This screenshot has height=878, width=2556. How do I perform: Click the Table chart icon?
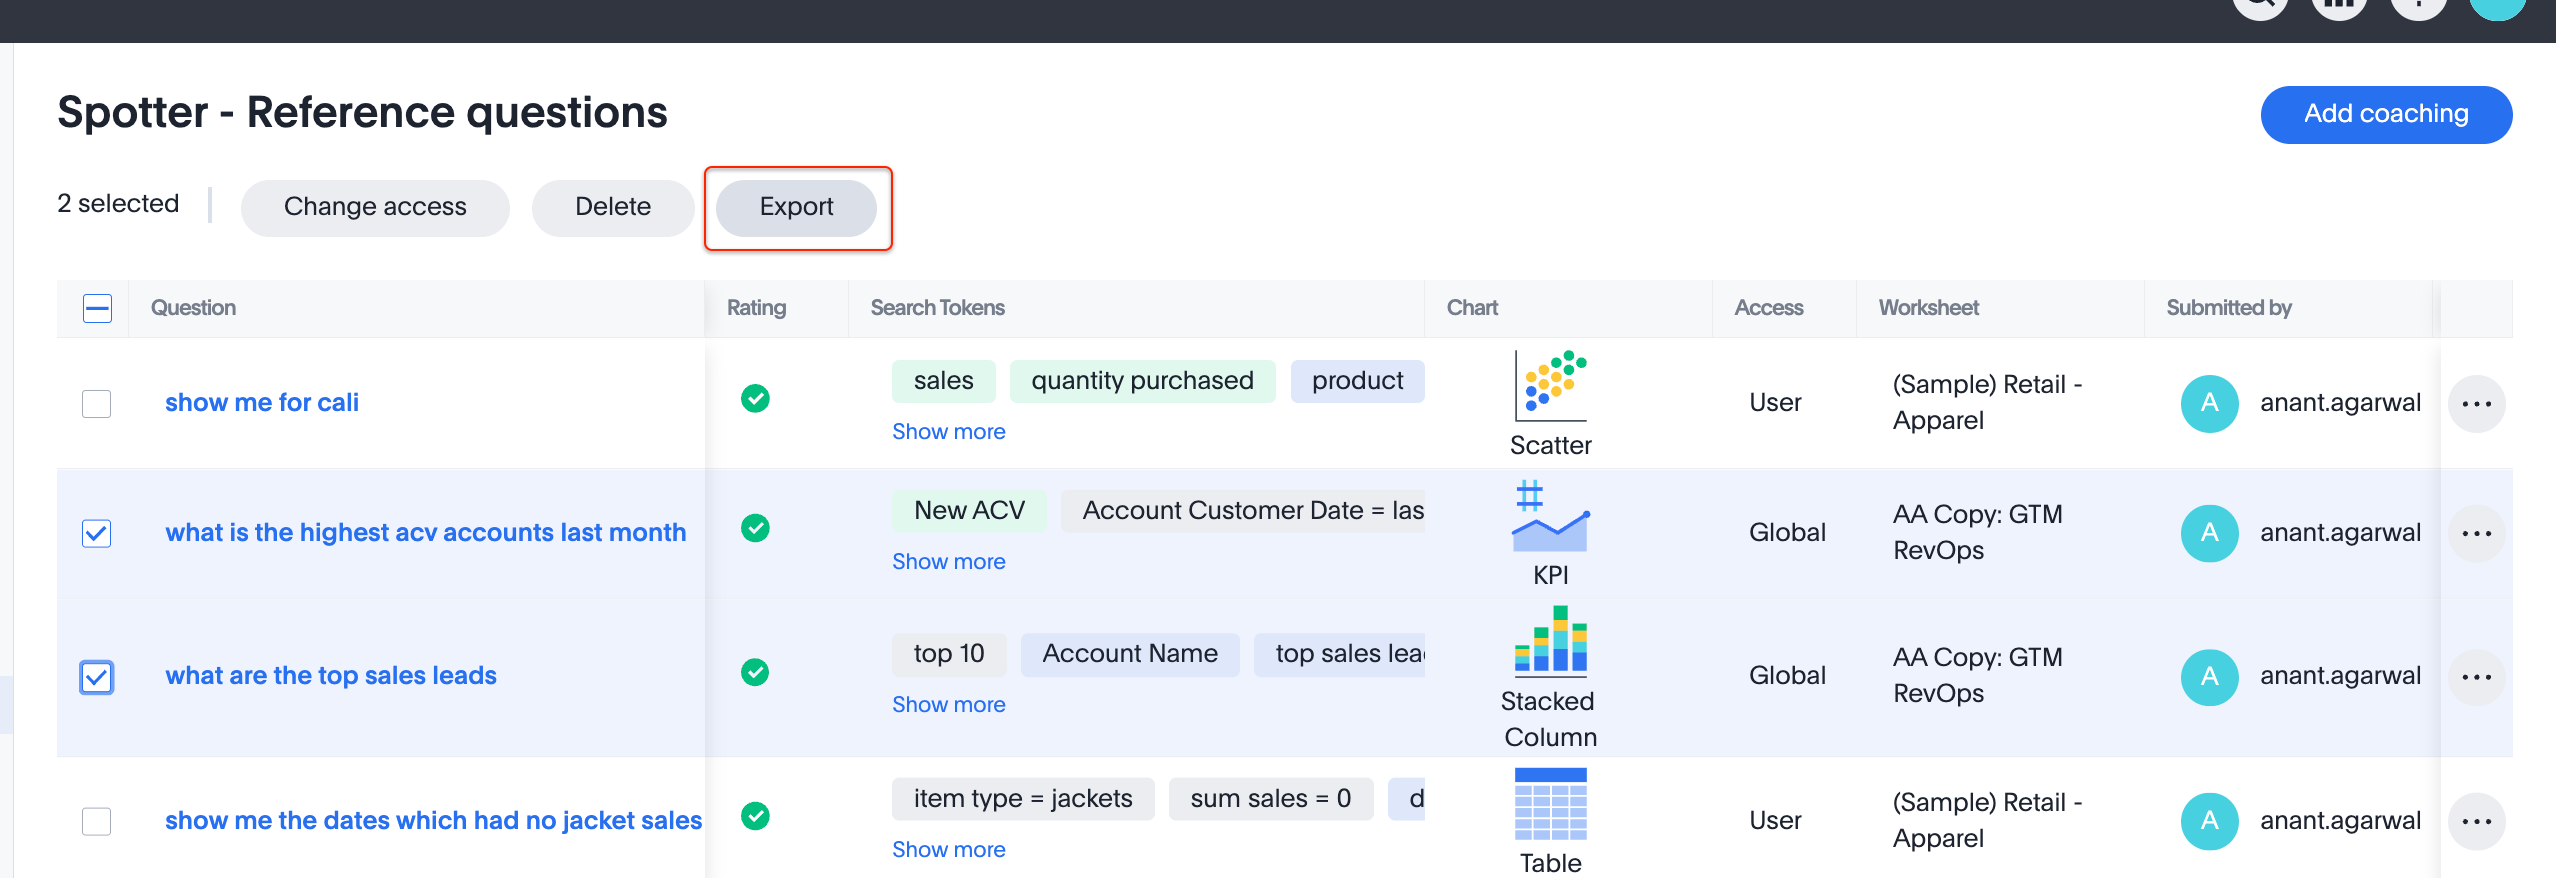pyautogui.click(x=1550, y=804)
